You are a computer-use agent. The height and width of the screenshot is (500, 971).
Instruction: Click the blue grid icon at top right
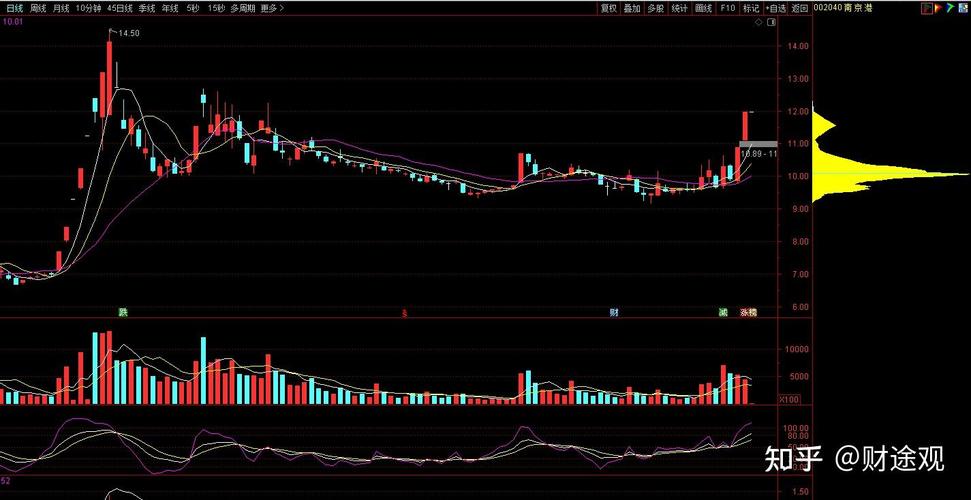(963, 8)
